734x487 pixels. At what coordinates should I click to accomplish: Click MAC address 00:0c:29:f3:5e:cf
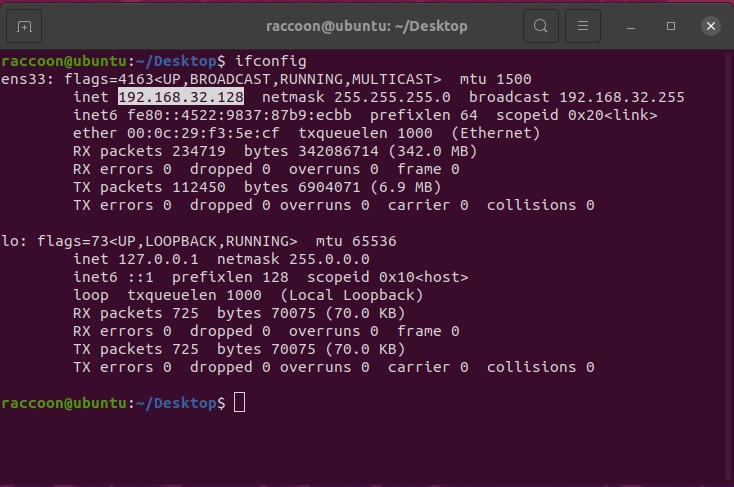pyautogui.click(x=203, y=133)
